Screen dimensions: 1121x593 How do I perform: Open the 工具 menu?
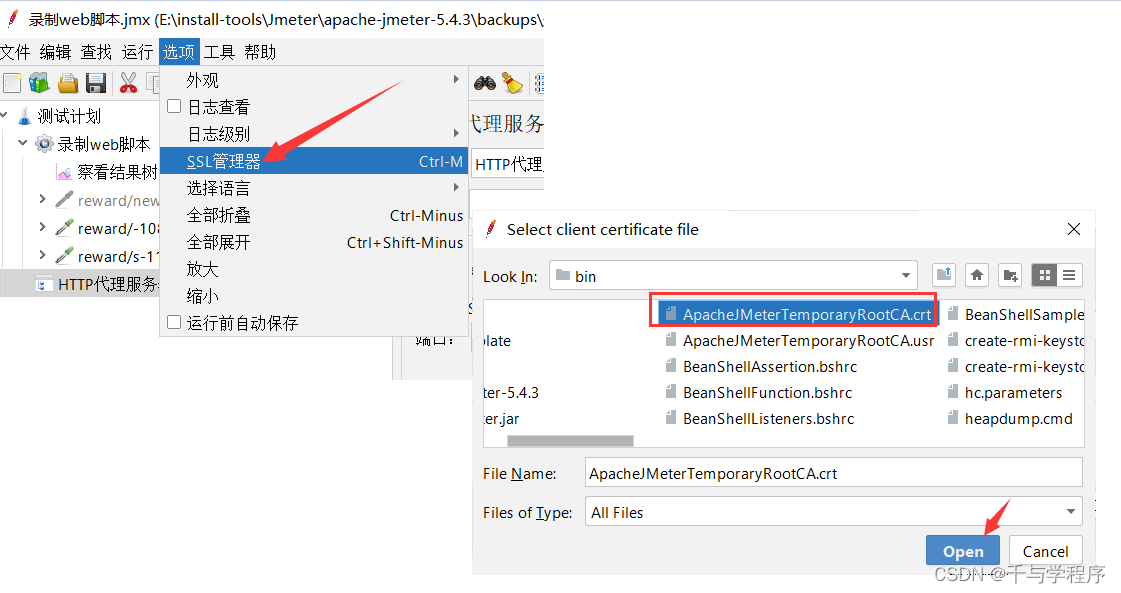click(x=219, y=52)
